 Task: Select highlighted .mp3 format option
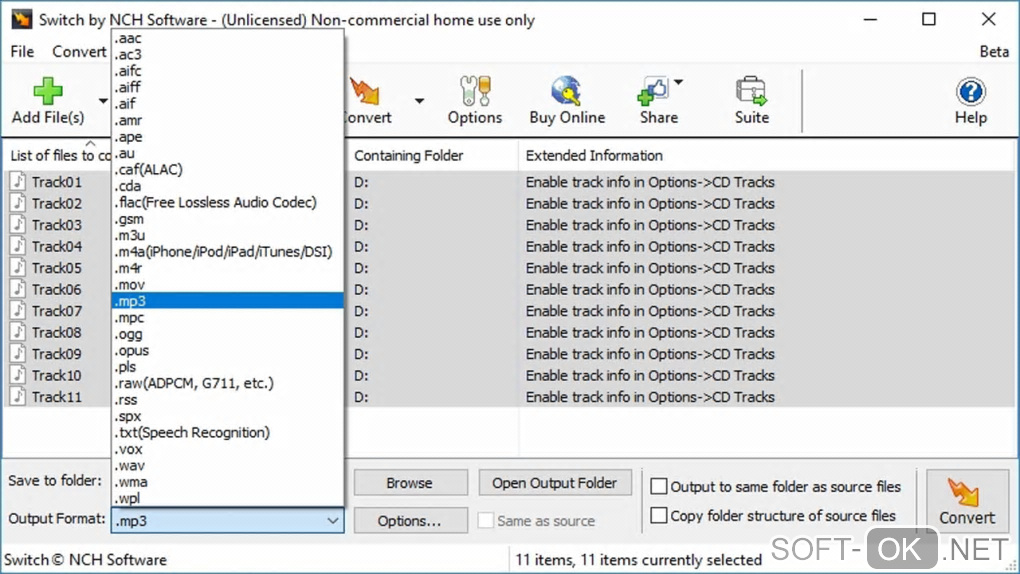click(227, 301)
